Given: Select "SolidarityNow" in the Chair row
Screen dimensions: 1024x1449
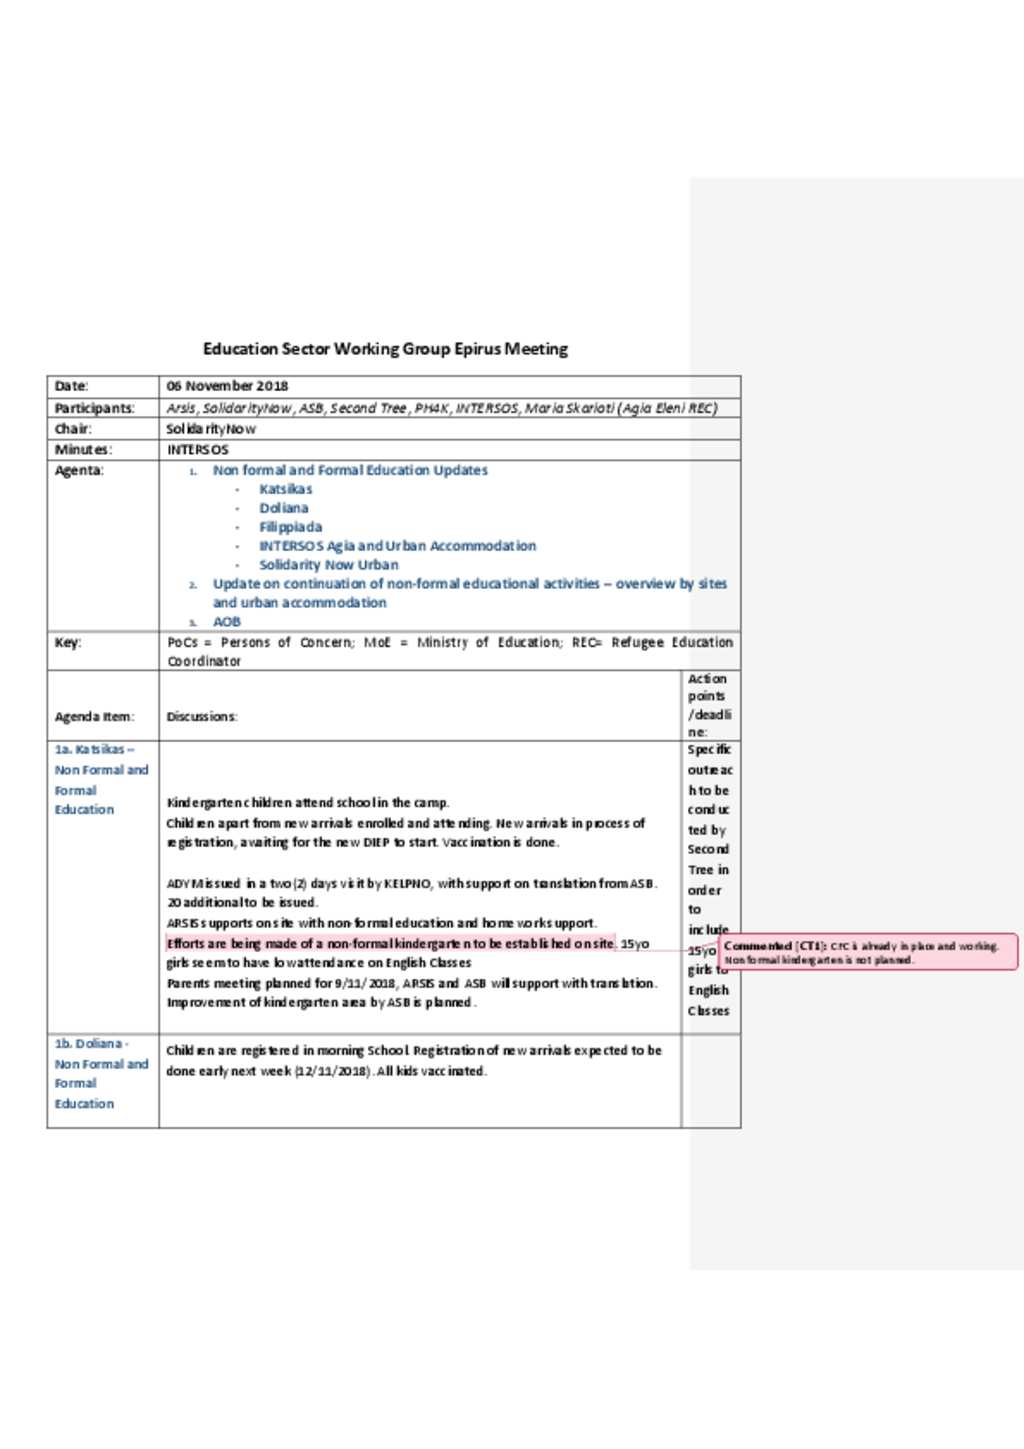Looking at the screenshot, I should pyautogui.click(x=211, y=429).
